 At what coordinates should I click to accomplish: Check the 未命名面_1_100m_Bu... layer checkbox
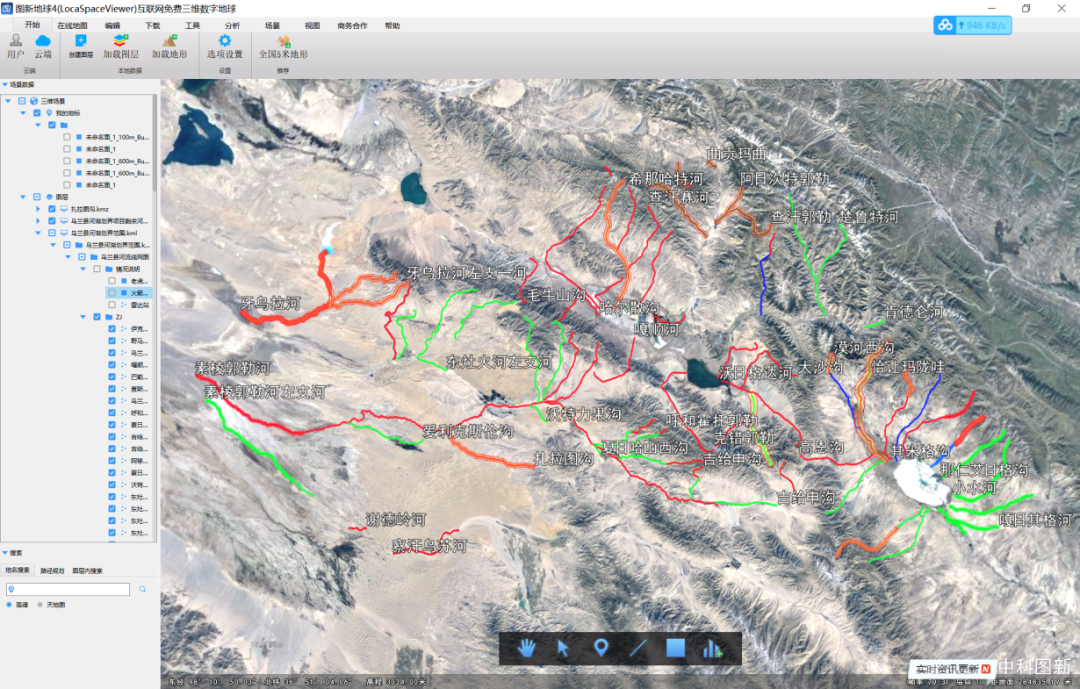coord(67,137)
